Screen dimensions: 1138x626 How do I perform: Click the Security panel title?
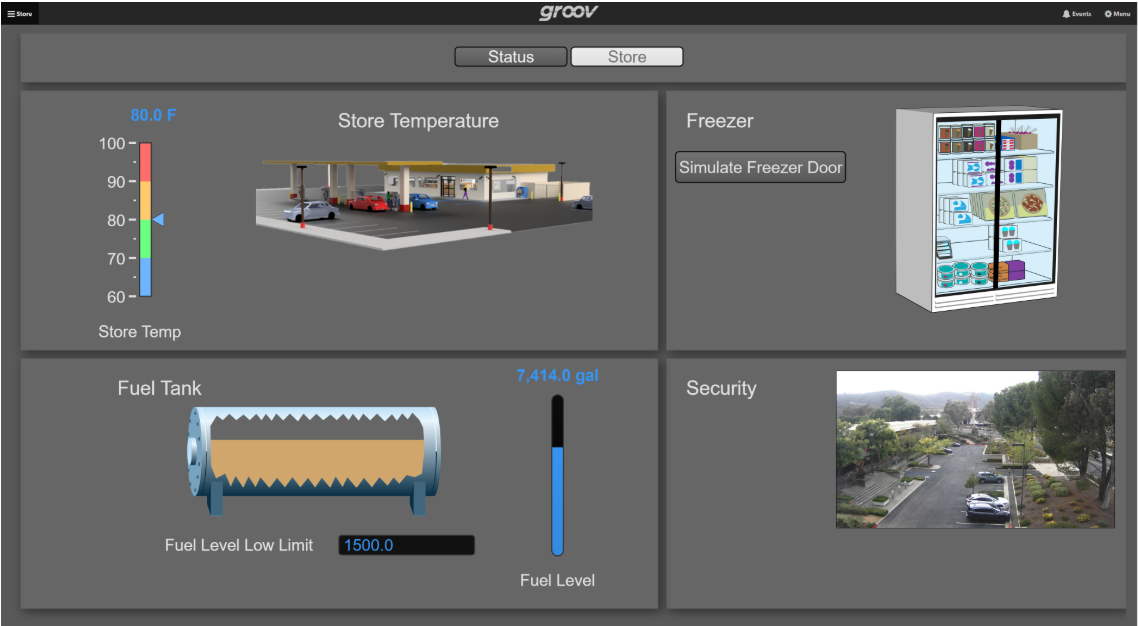point(721,388)
